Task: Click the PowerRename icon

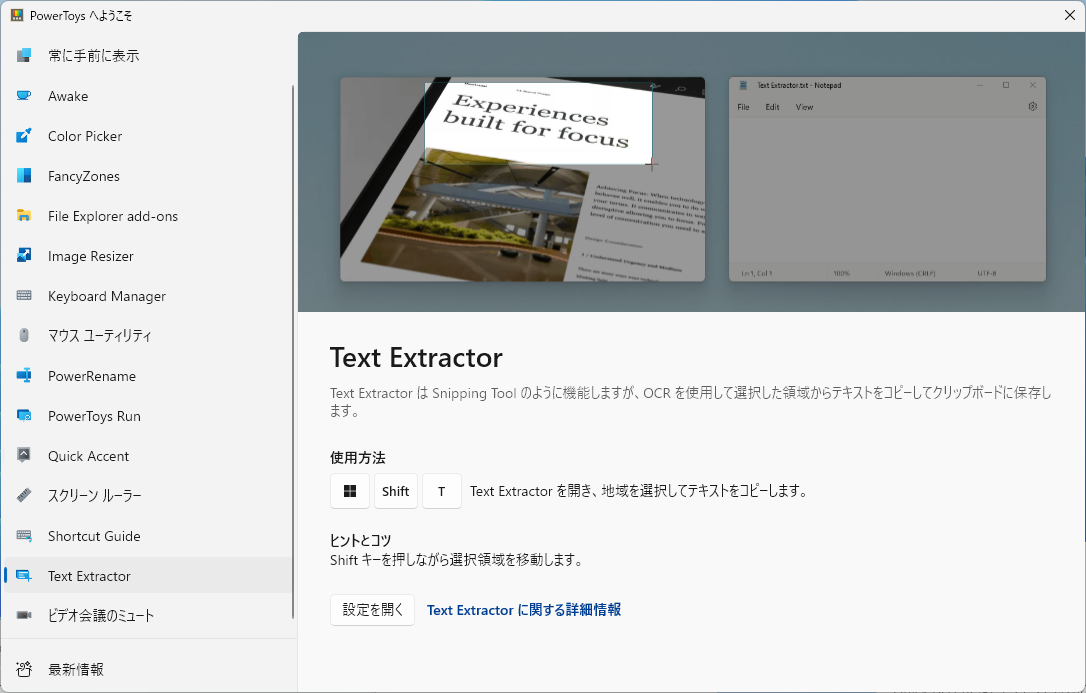Action: pos(24,375)
